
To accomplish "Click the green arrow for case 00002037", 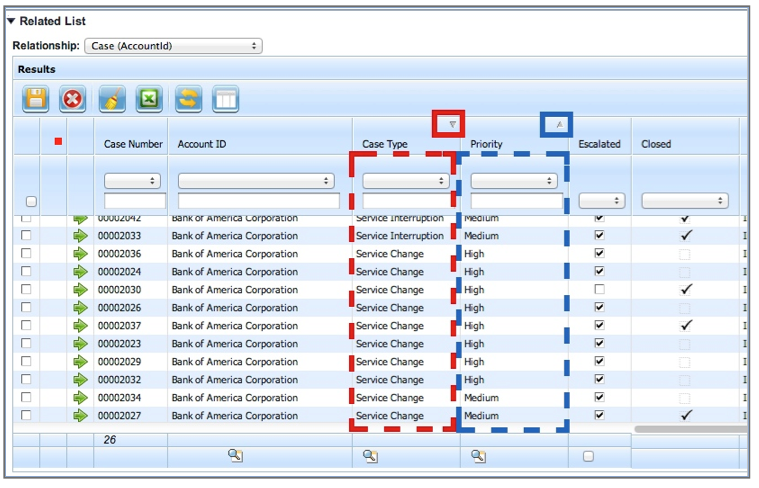I will point(80,325).
